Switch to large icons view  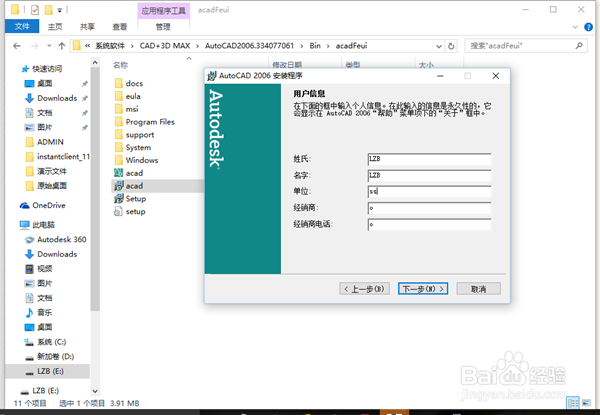586,403
